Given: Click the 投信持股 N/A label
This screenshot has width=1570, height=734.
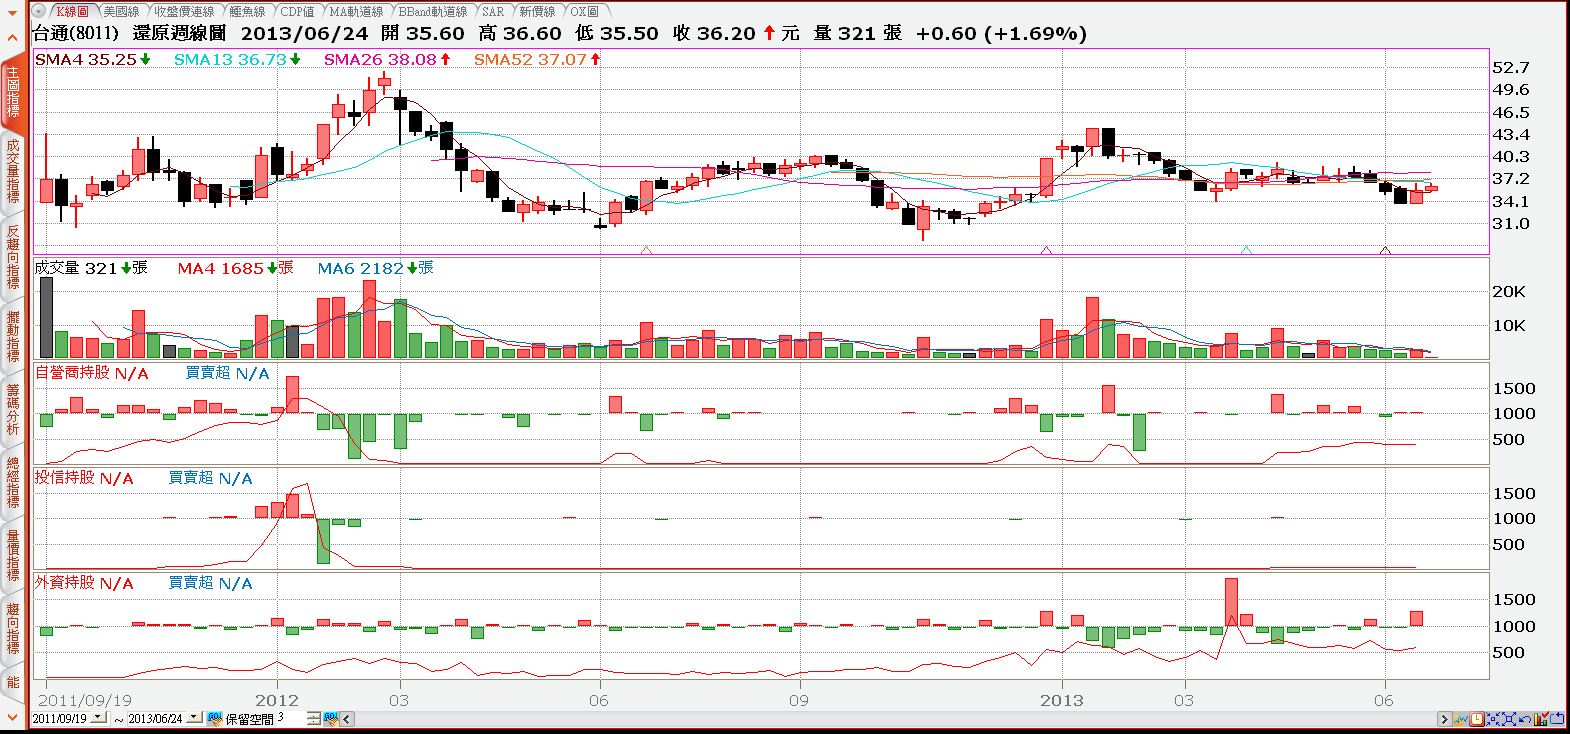Looking at the screenshot, I should point(84,478).
